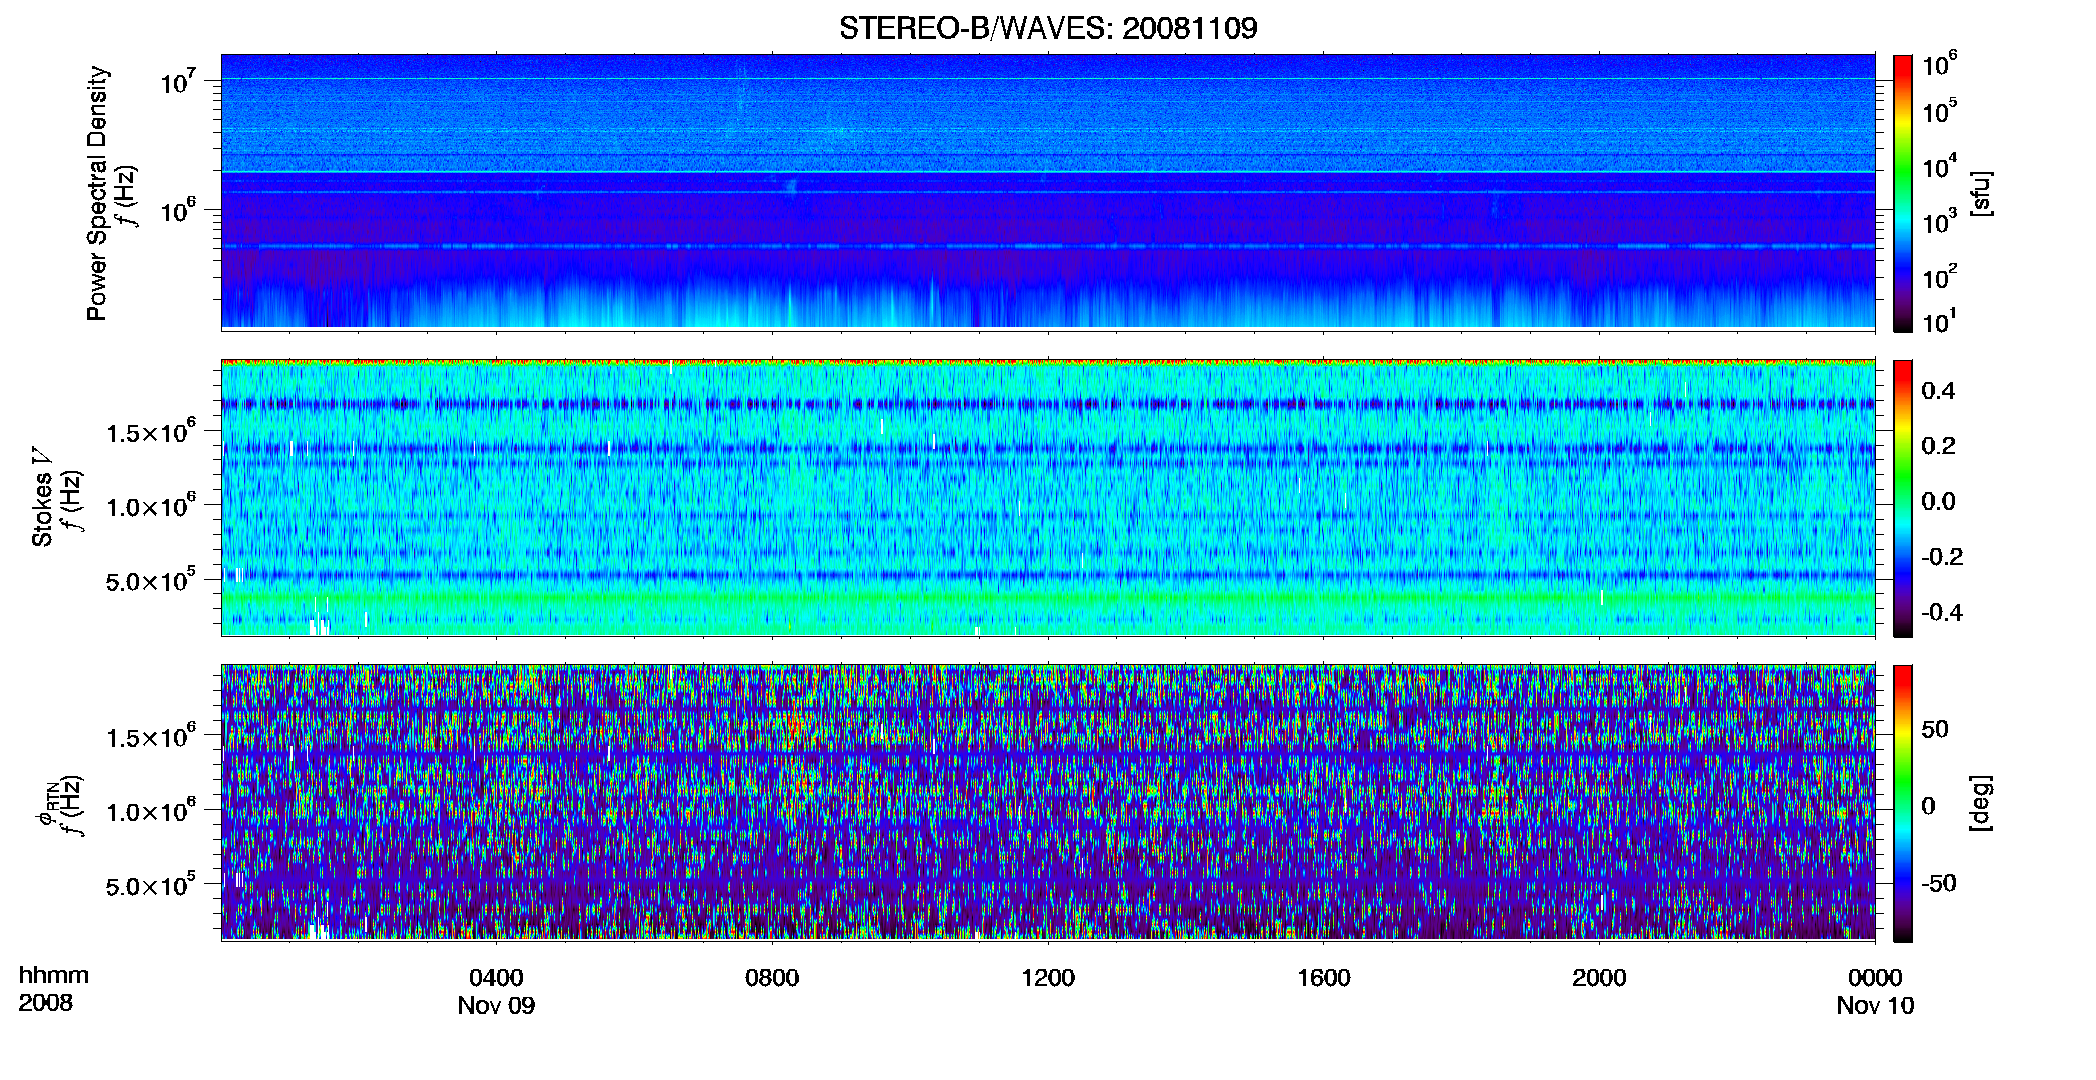Click the Stokes V colorbar

pyautogui.click(x=1903, y=498)
